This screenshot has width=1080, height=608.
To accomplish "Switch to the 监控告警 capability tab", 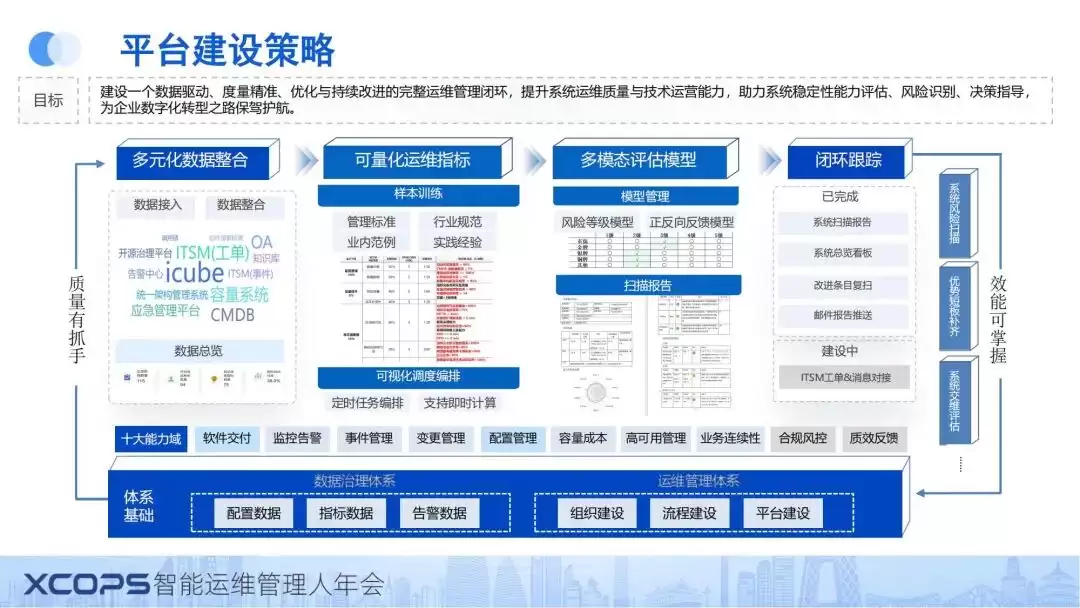I will coord(297,438).
